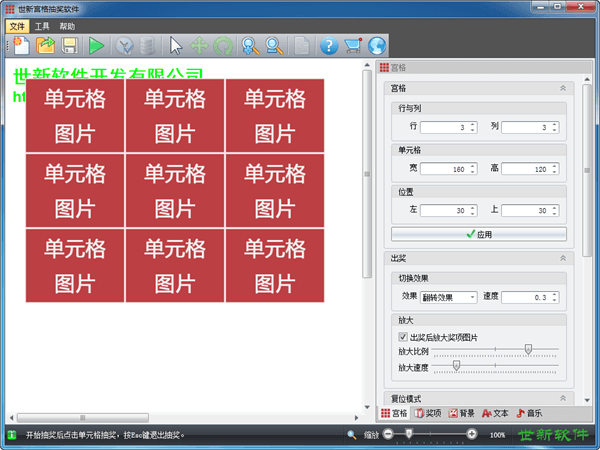Click the blue help question mark icon
The height and width of the screenshot is (450, 600).
click(x=328, y=45)
